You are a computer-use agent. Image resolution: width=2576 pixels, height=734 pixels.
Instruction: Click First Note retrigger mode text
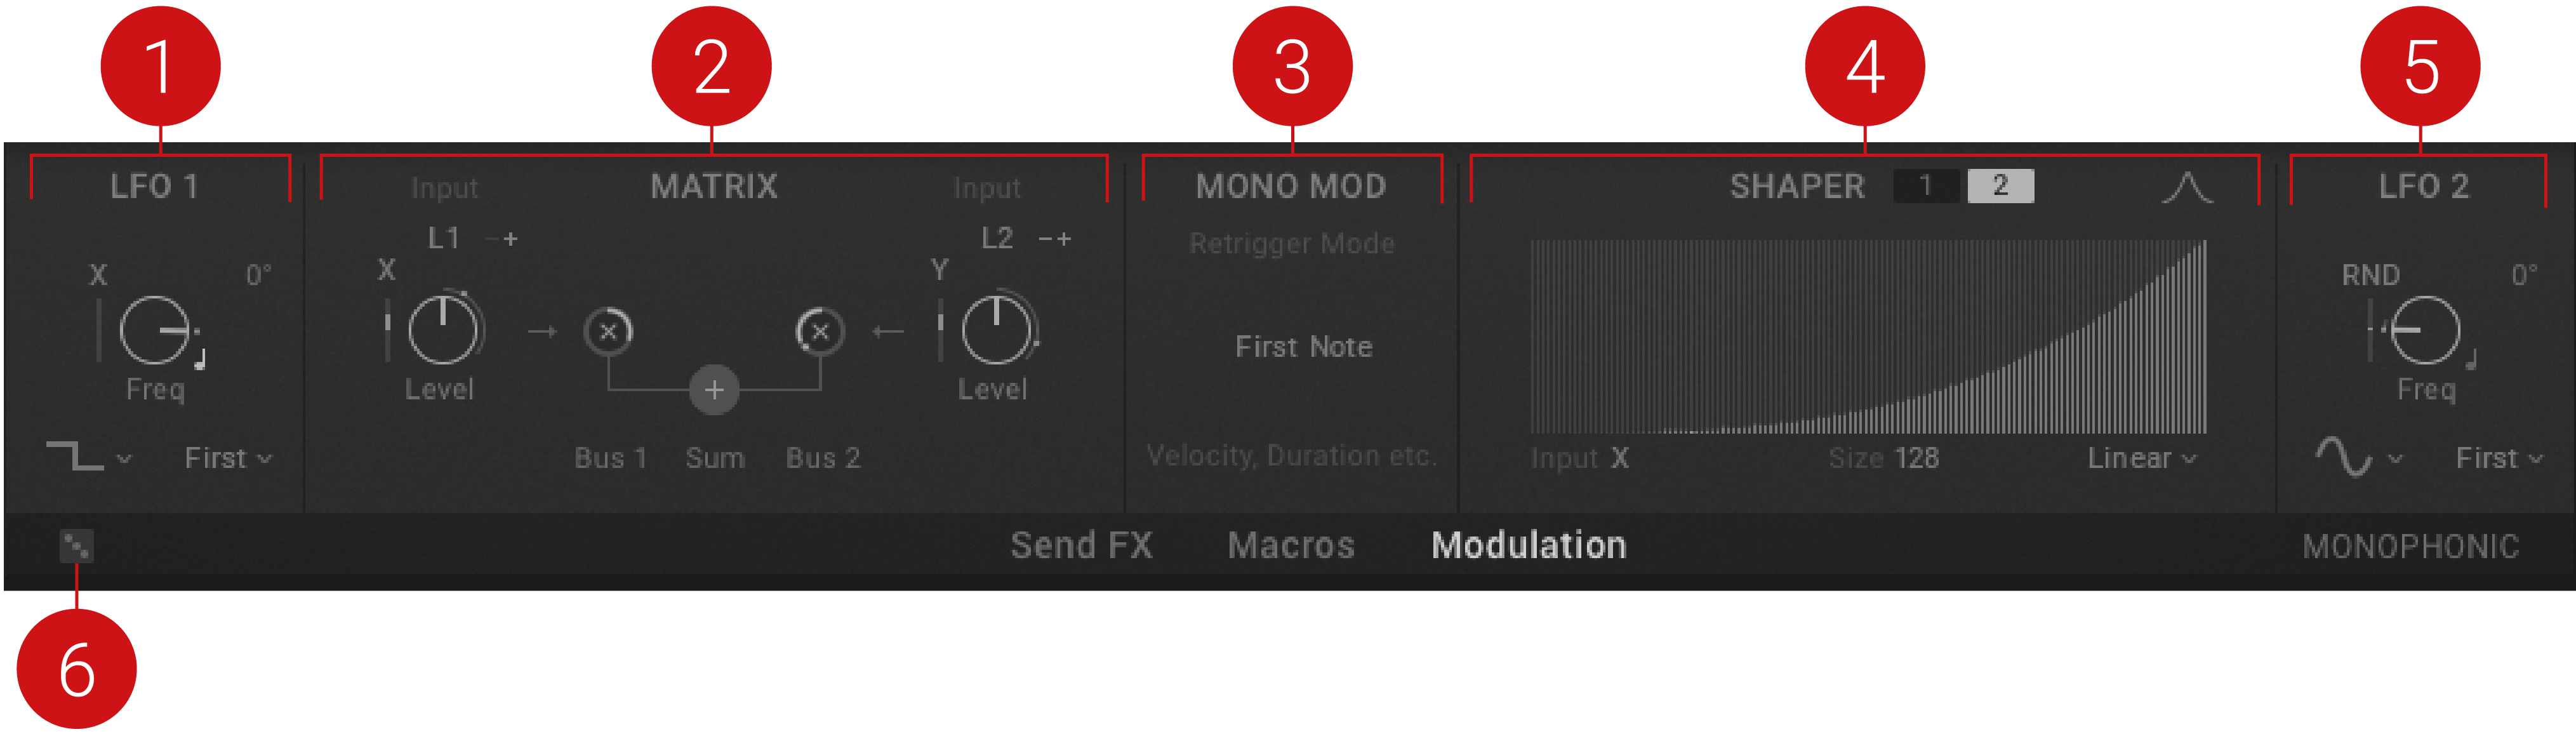pos(1303,347)
